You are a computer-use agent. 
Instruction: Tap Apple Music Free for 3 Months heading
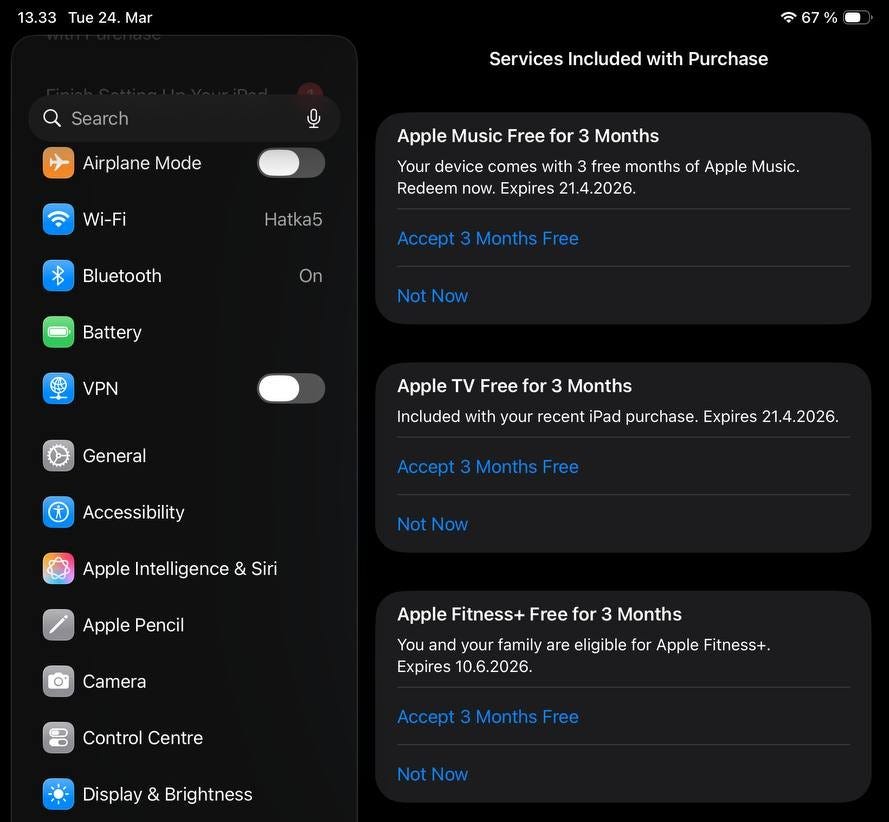point(528,135)
